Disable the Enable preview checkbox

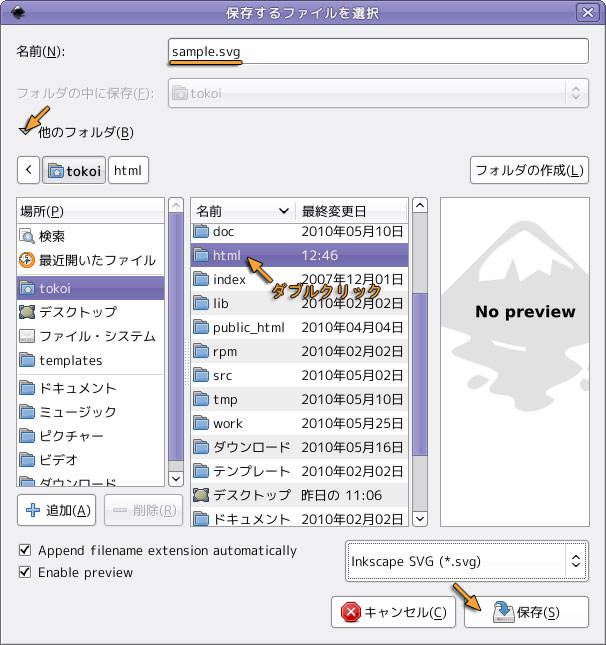(25, 573)
